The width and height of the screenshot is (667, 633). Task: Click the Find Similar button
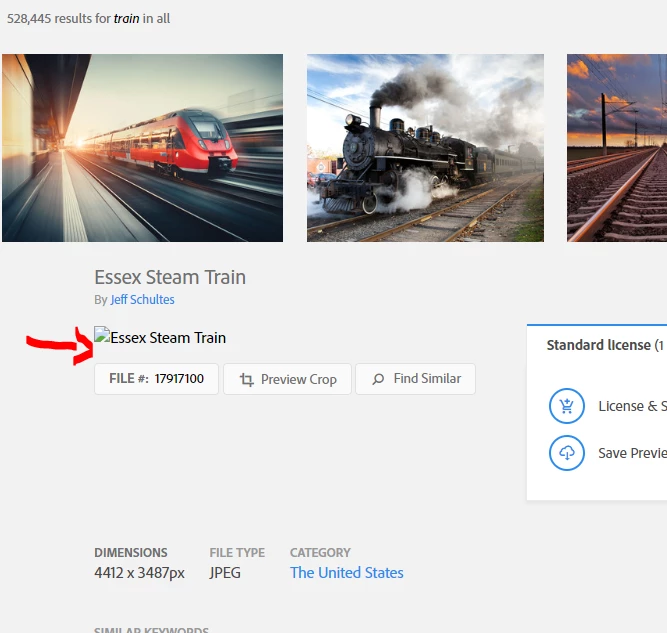point(416,379)
